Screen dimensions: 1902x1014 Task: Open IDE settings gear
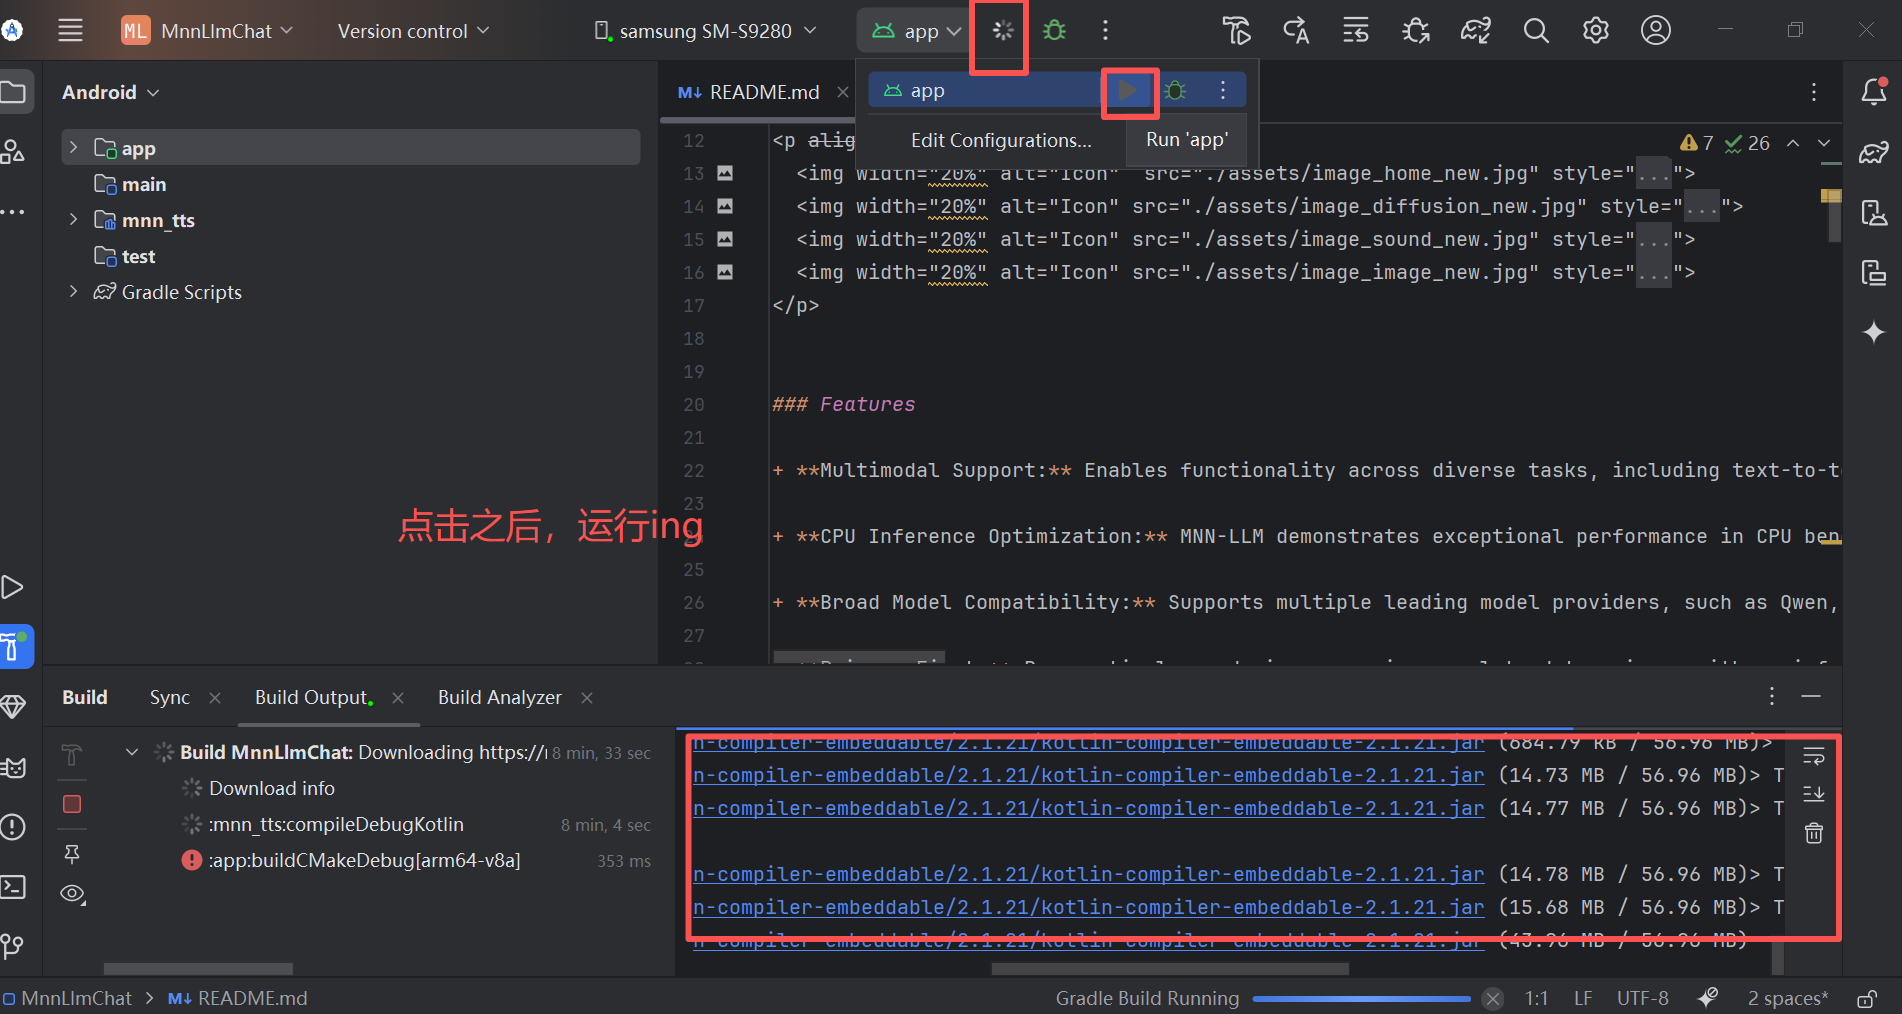pos(1596,30)
